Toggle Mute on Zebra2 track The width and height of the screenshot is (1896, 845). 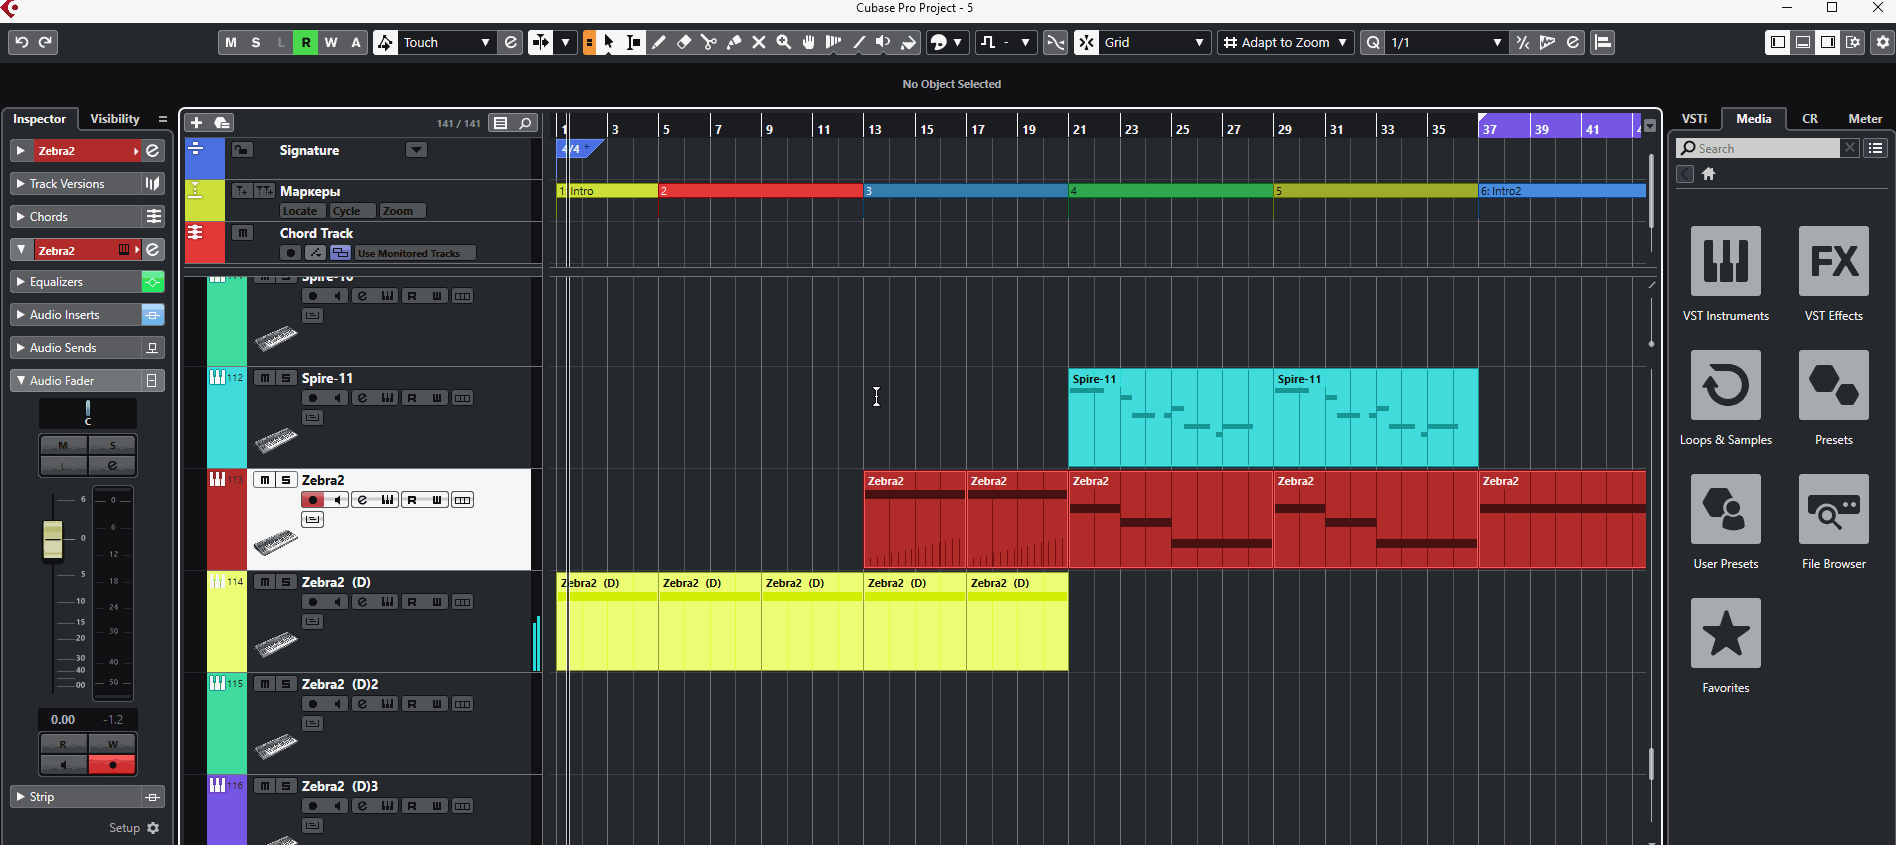pos(264,480)
